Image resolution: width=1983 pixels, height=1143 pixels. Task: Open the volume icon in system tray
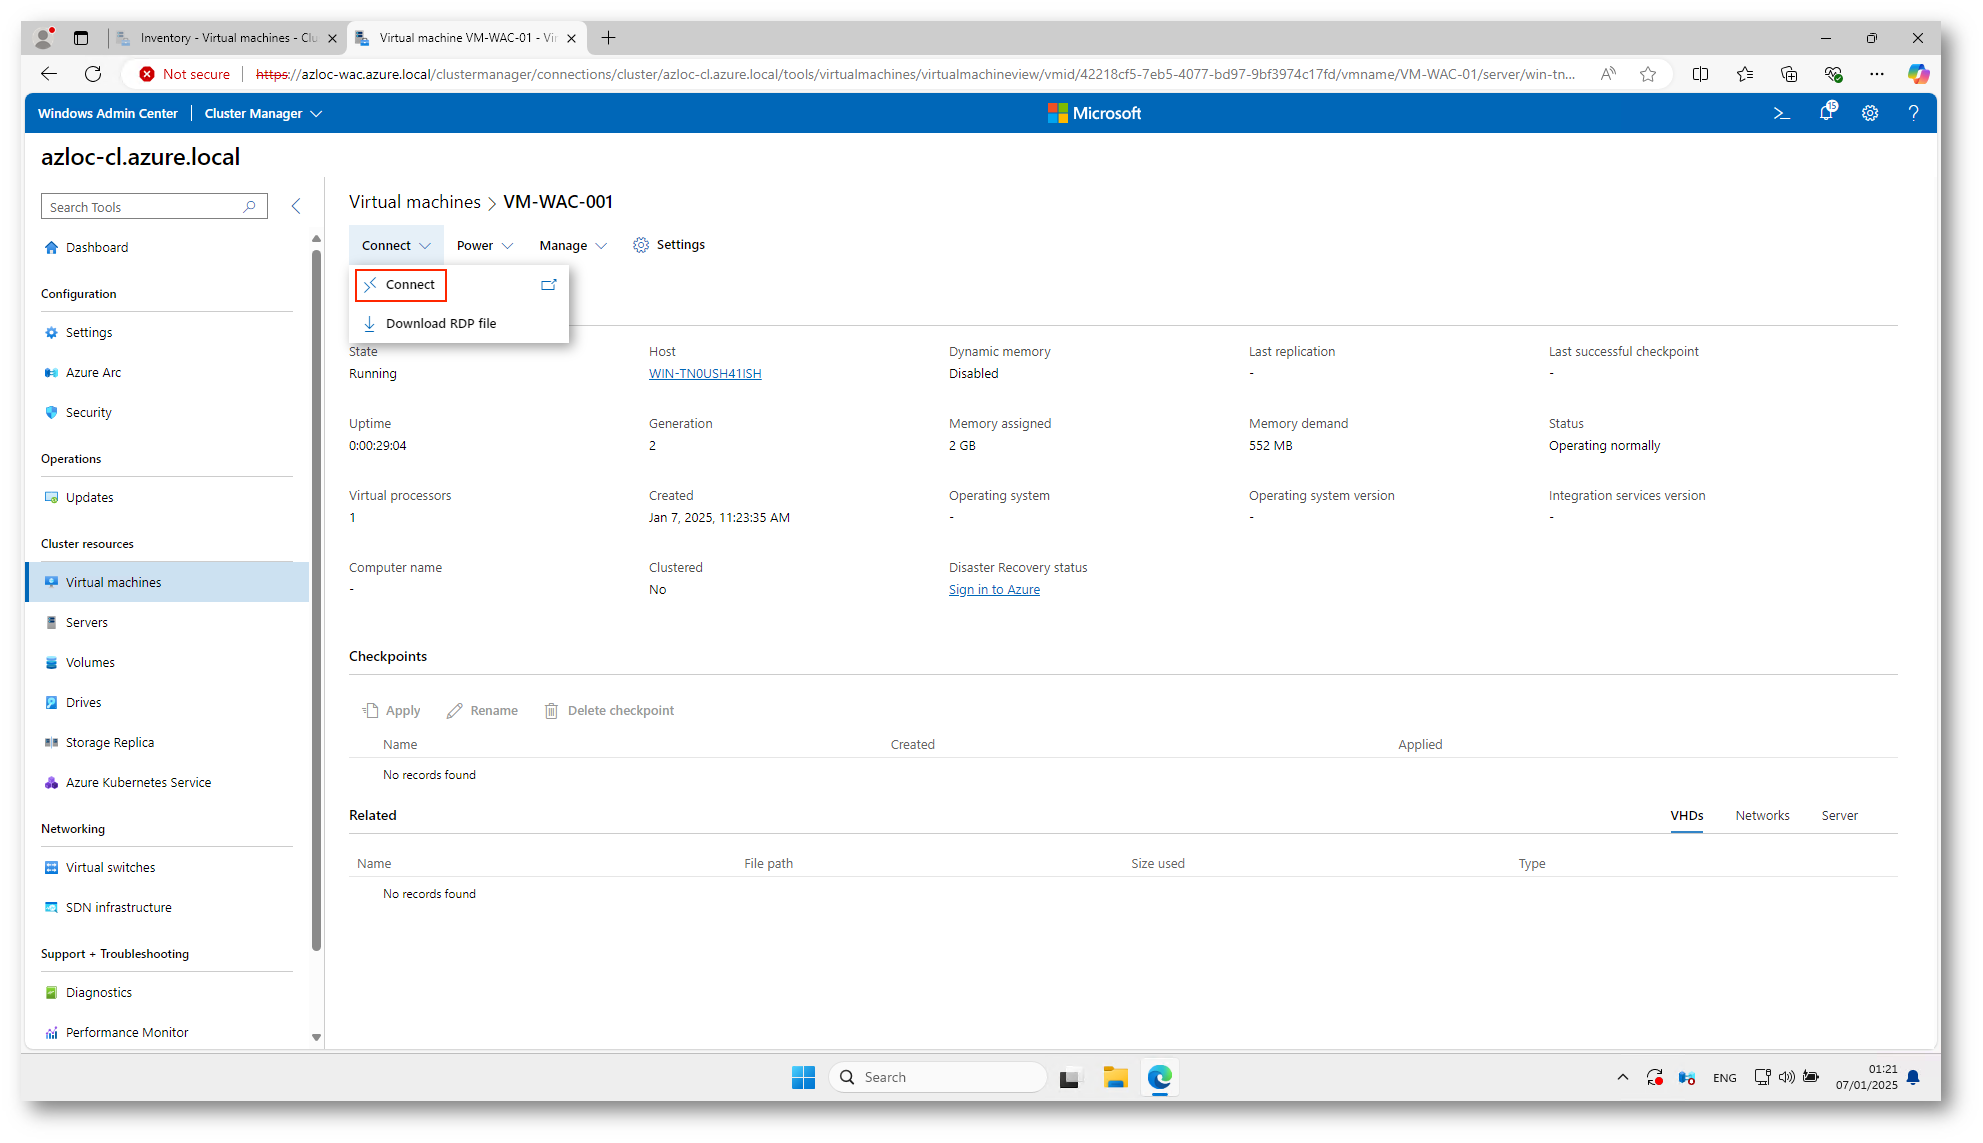click(x=1786, y=1077)
